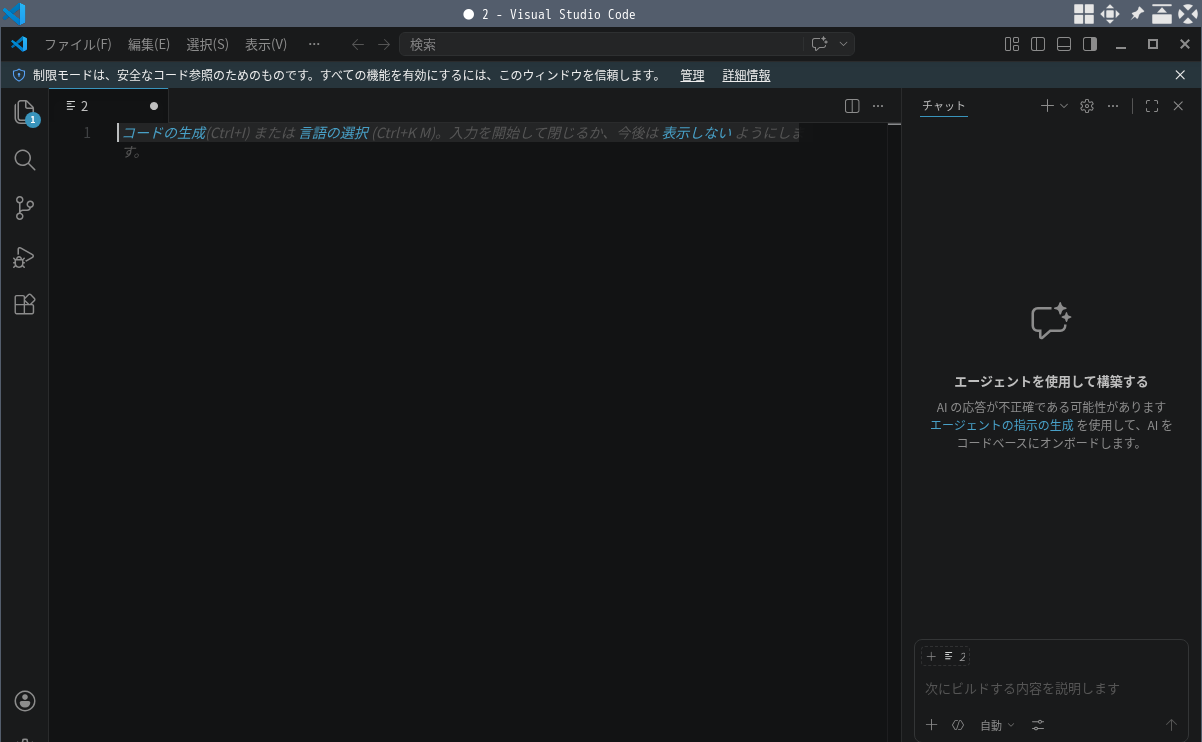This screenshot has height=742, width=1202.
Task: Open Customize Layout icon
Action: pyautogui.click(x=1012, y=44)
